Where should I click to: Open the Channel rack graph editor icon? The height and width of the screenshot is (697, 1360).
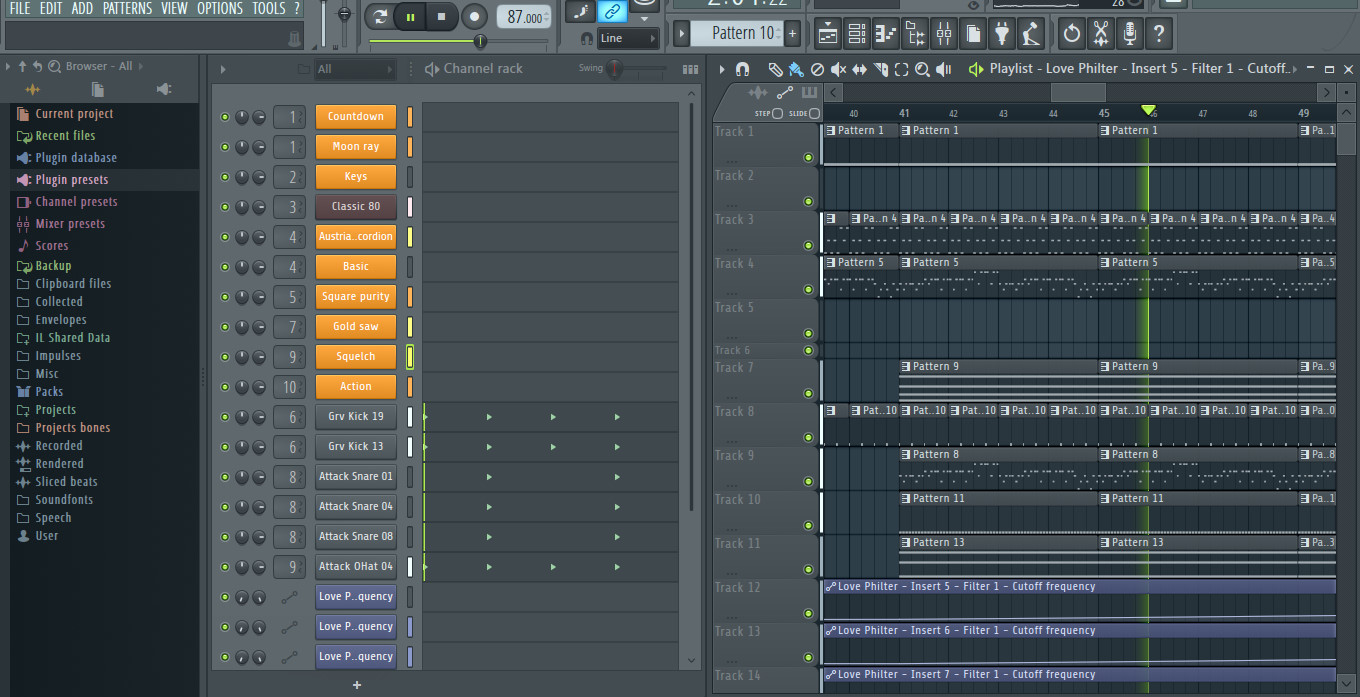click(690, 69)
